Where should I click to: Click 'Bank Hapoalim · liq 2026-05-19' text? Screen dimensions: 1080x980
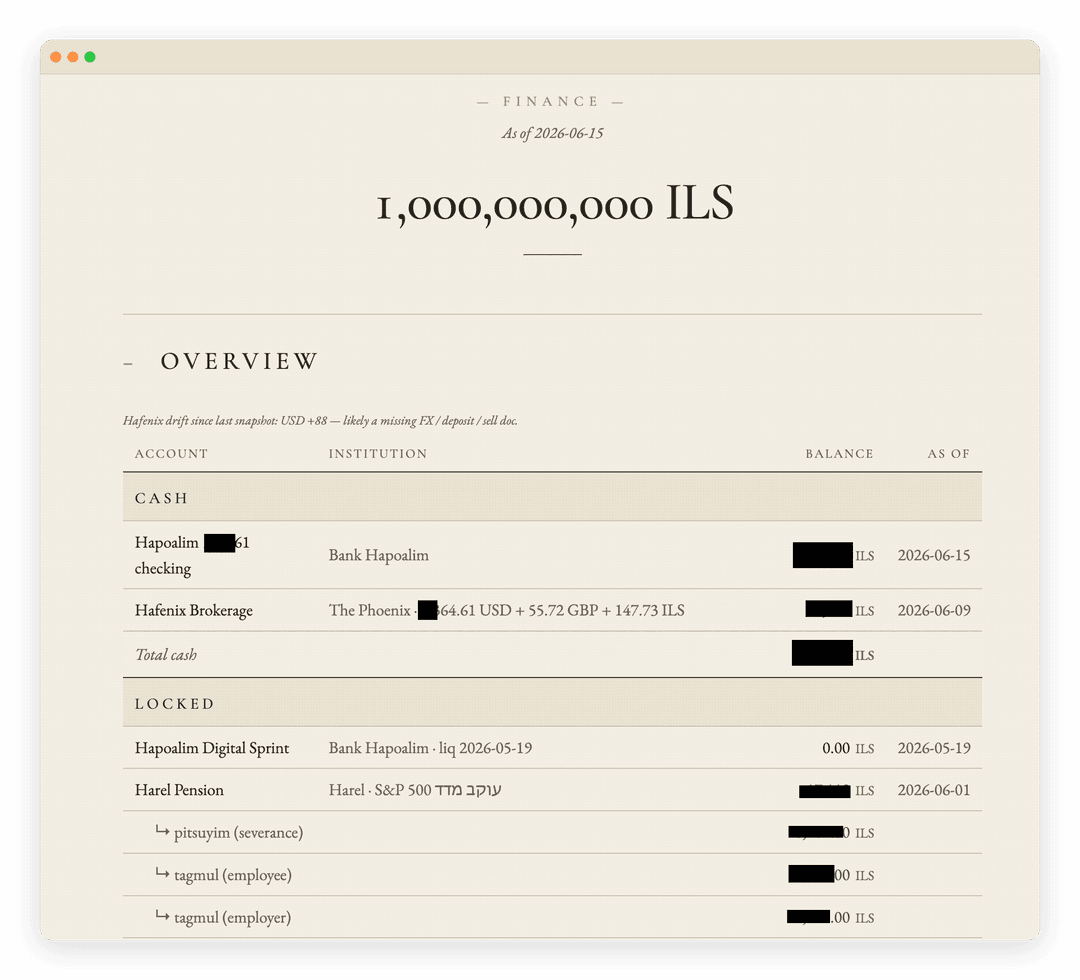[x=430, y=748]
